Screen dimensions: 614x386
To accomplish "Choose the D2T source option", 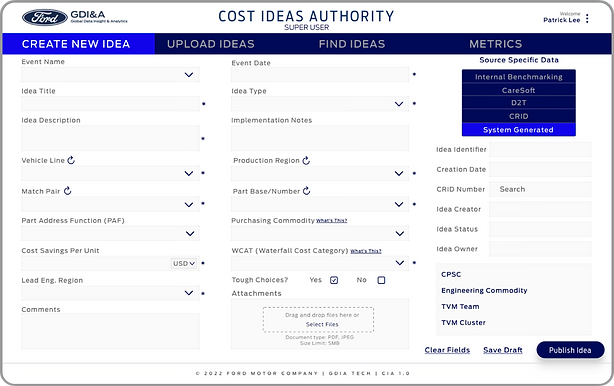I will [519, 103].
